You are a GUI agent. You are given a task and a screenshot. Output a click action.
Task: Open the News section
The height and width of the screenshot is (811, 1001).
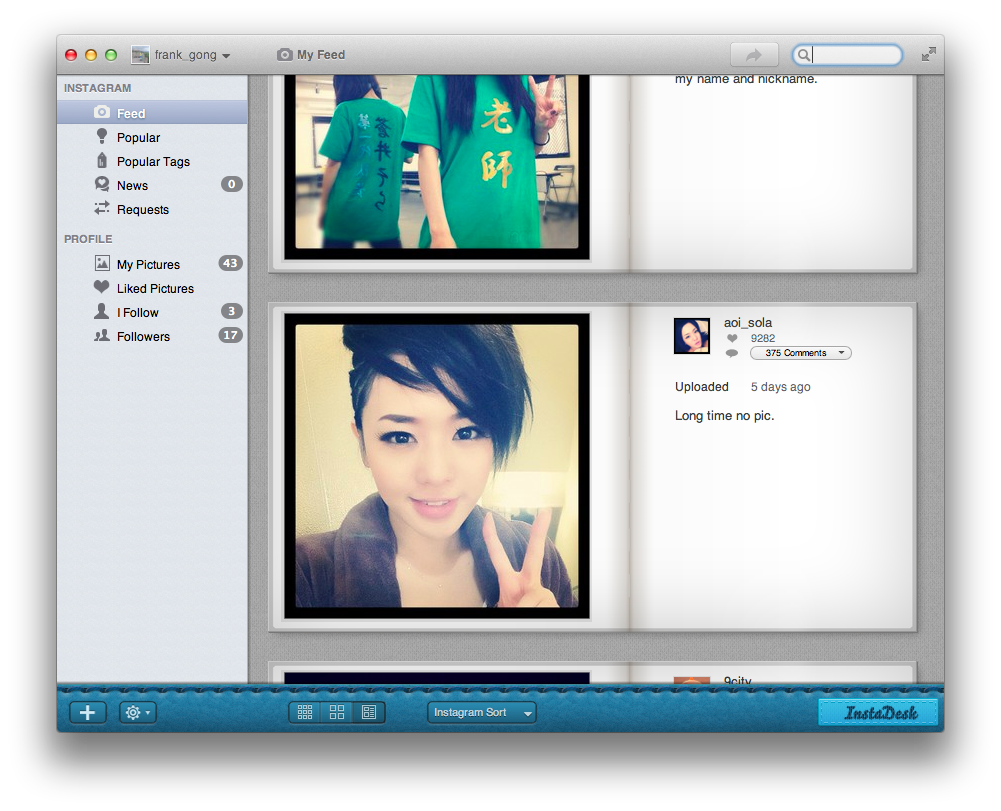(x=152, y=185)
